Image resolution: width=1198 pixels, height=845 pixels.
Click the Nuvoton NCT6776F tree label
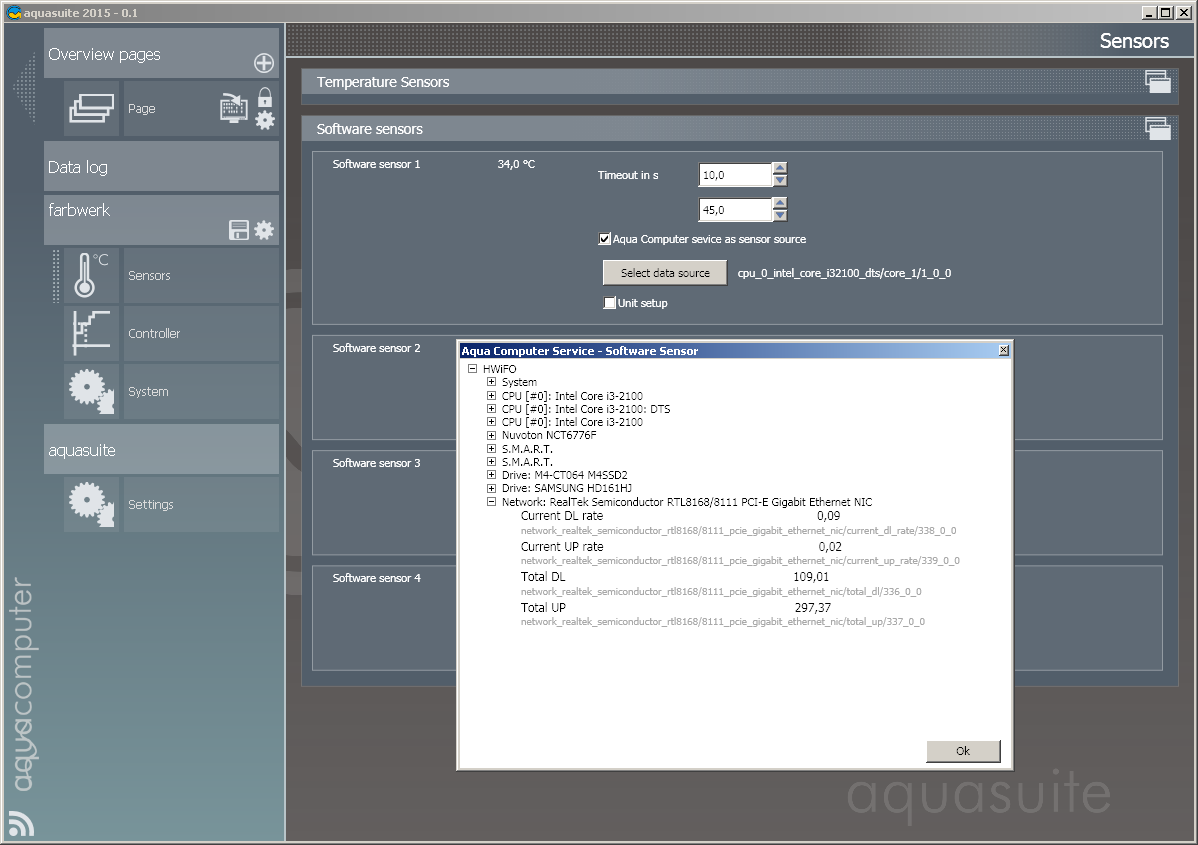click(549, 435)
